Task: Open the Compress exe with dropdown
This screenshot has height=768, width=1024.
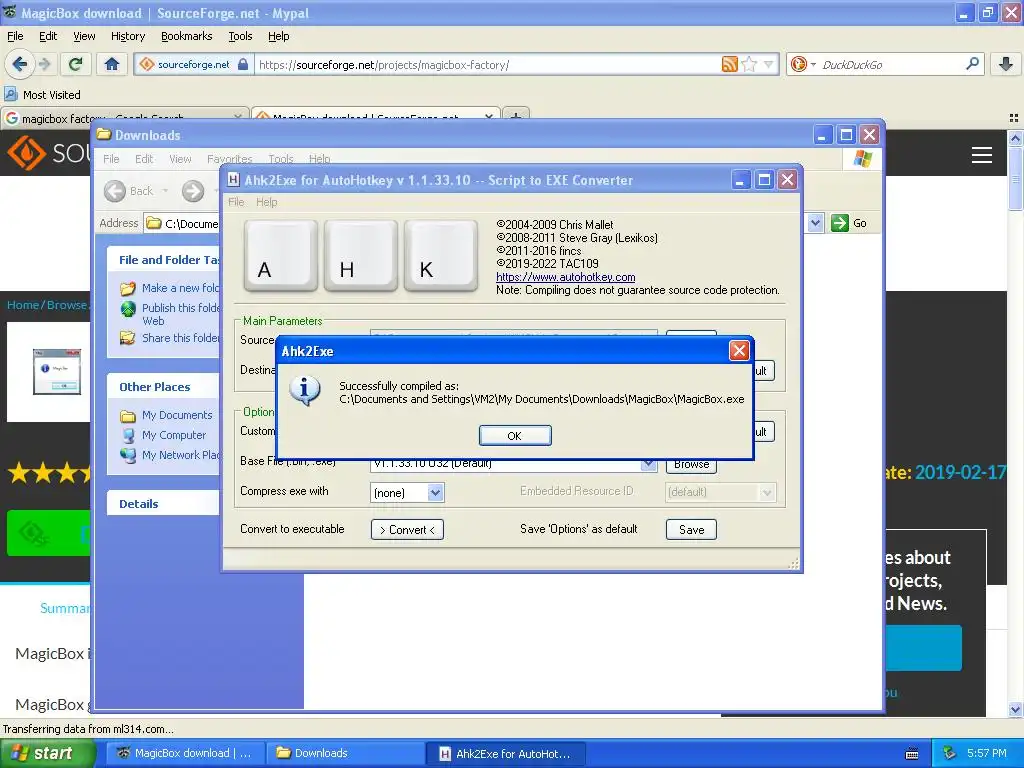Action: click(436, 492)
